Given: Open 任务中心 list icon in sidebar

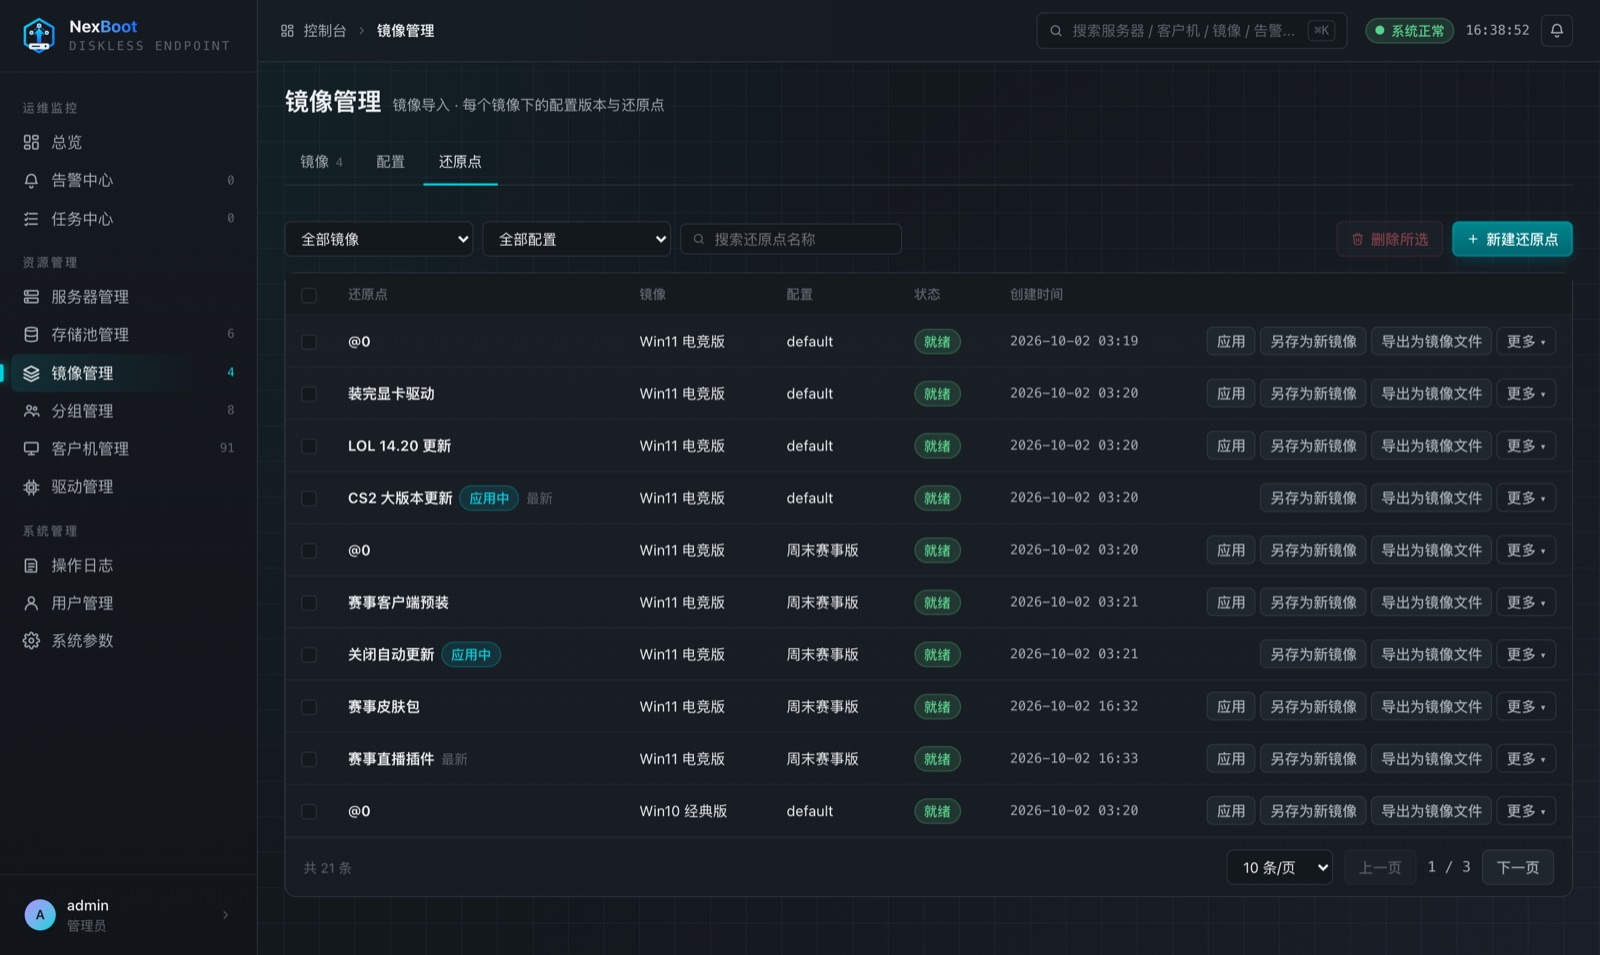Looking at the screenshot, I should coord(31,219).
